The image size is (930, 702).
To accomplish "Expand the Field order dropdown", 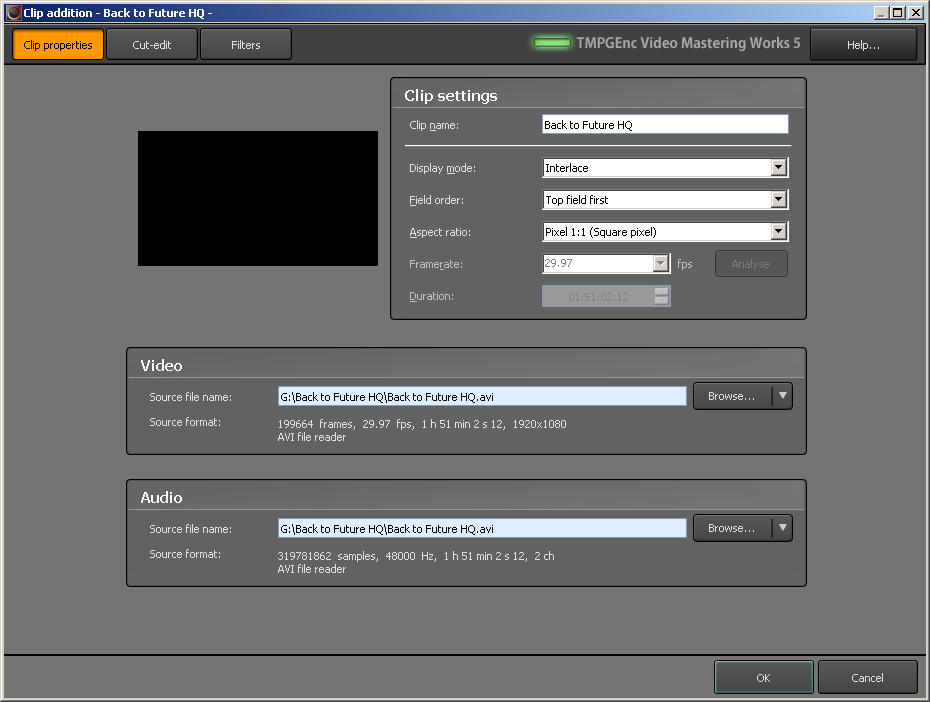I will [778, 200].
